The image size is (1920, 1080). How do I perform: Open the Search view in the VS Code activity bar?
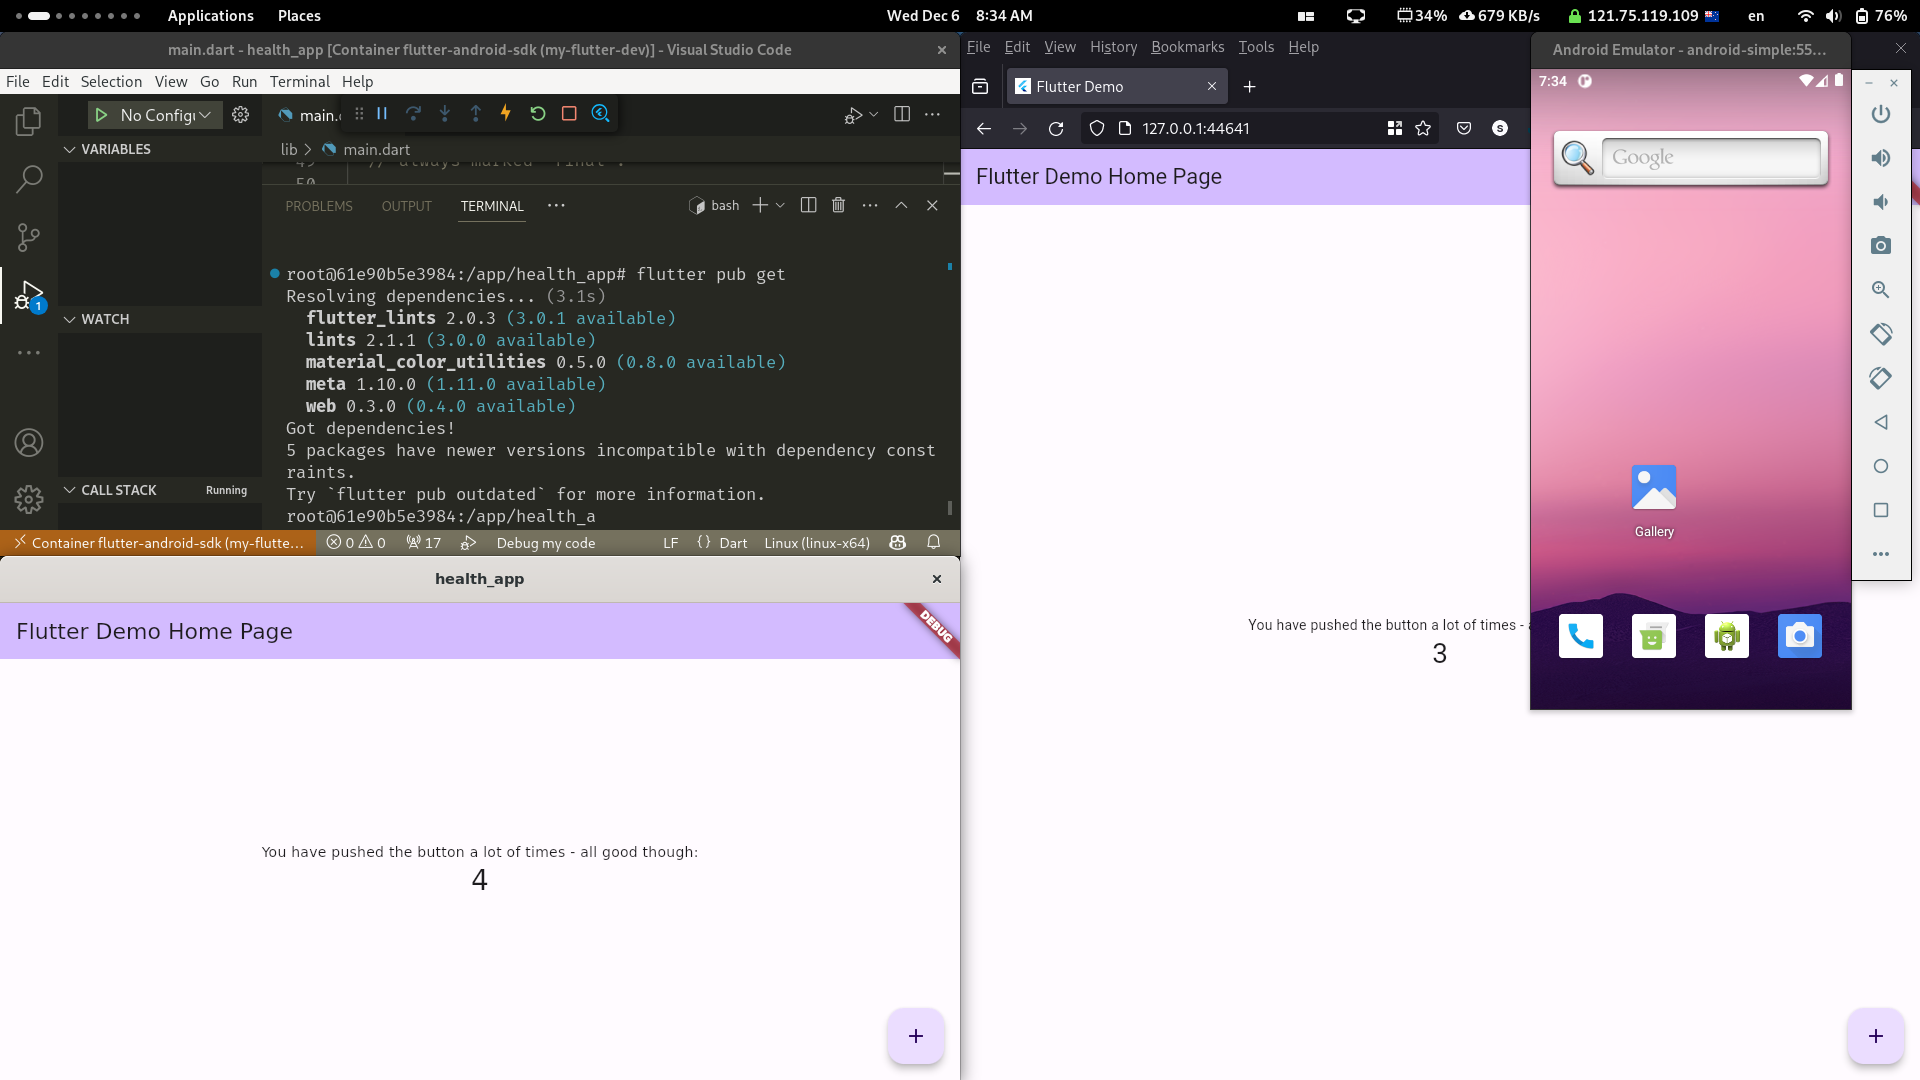29,179
